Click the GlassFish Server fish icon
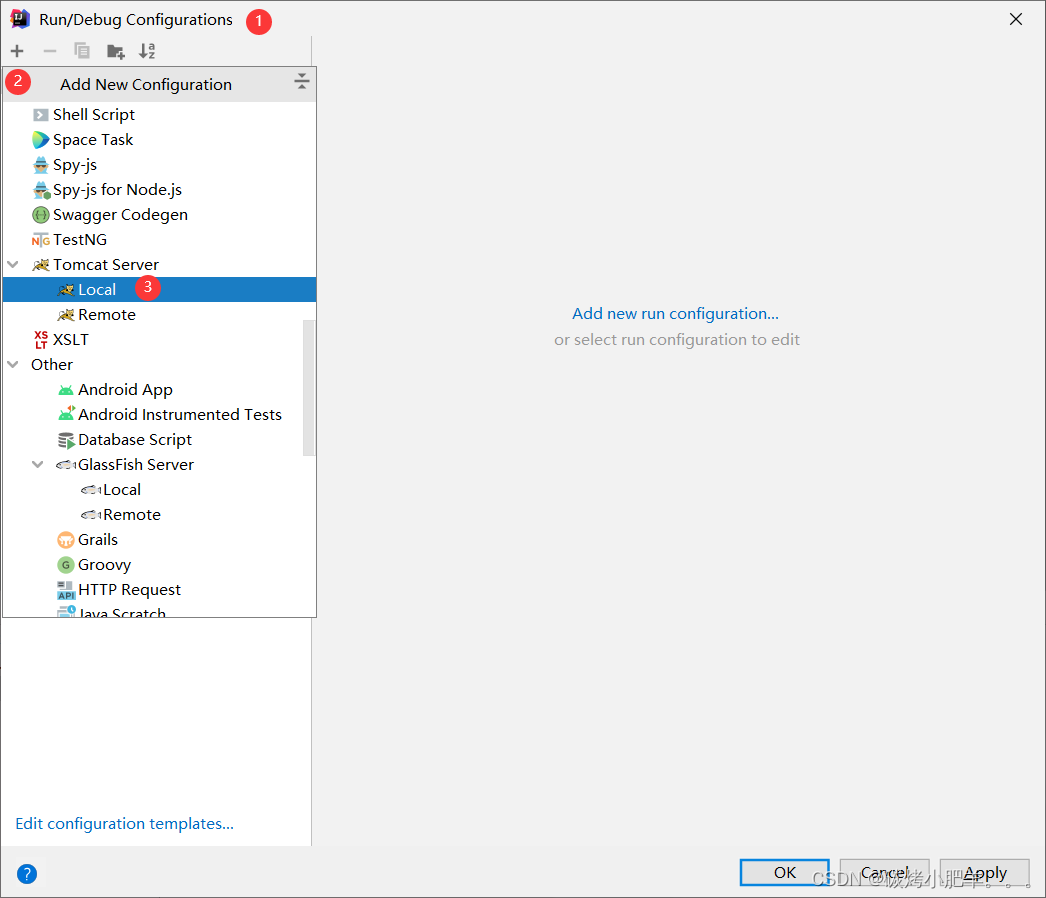This screenshot has height=898, width=1046. click(x=65, y=465)
